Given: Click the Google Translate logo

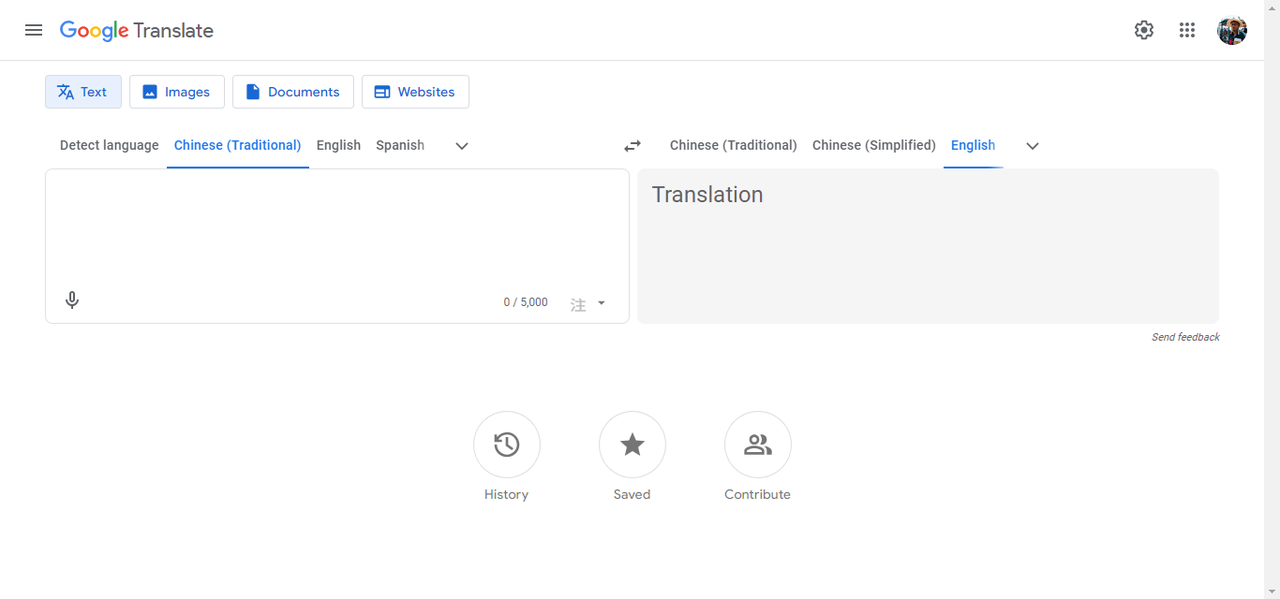Looking at the screenshot, I should [x=136, y=30].
